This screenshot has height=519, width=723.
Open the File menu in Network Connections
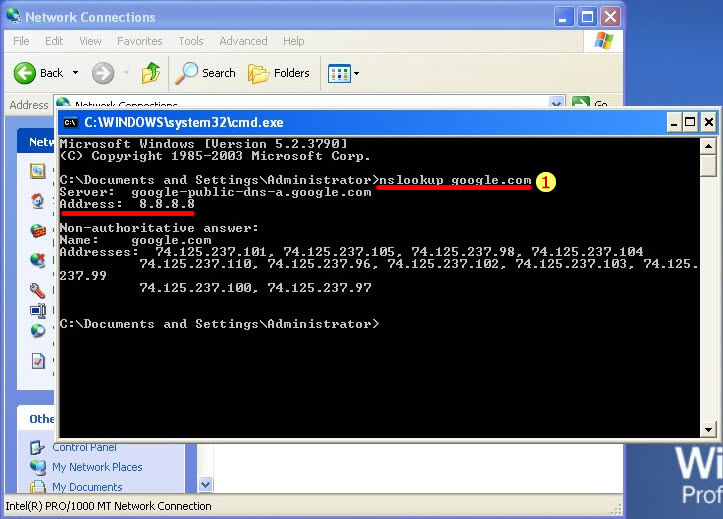21,41
